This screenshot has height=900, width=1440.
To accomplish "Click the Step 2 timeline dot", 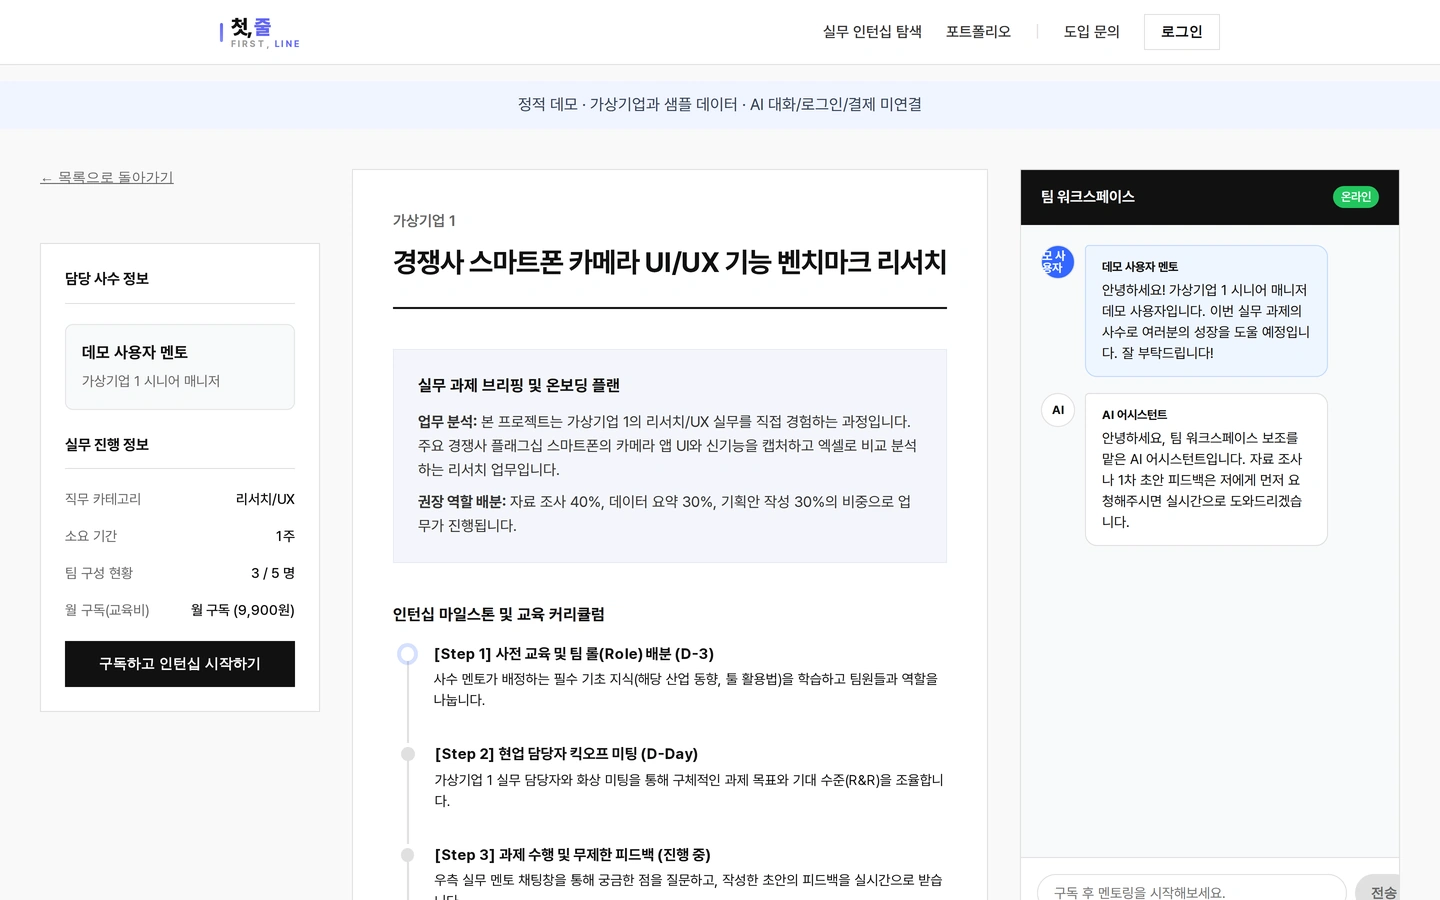I will point(408,754).
